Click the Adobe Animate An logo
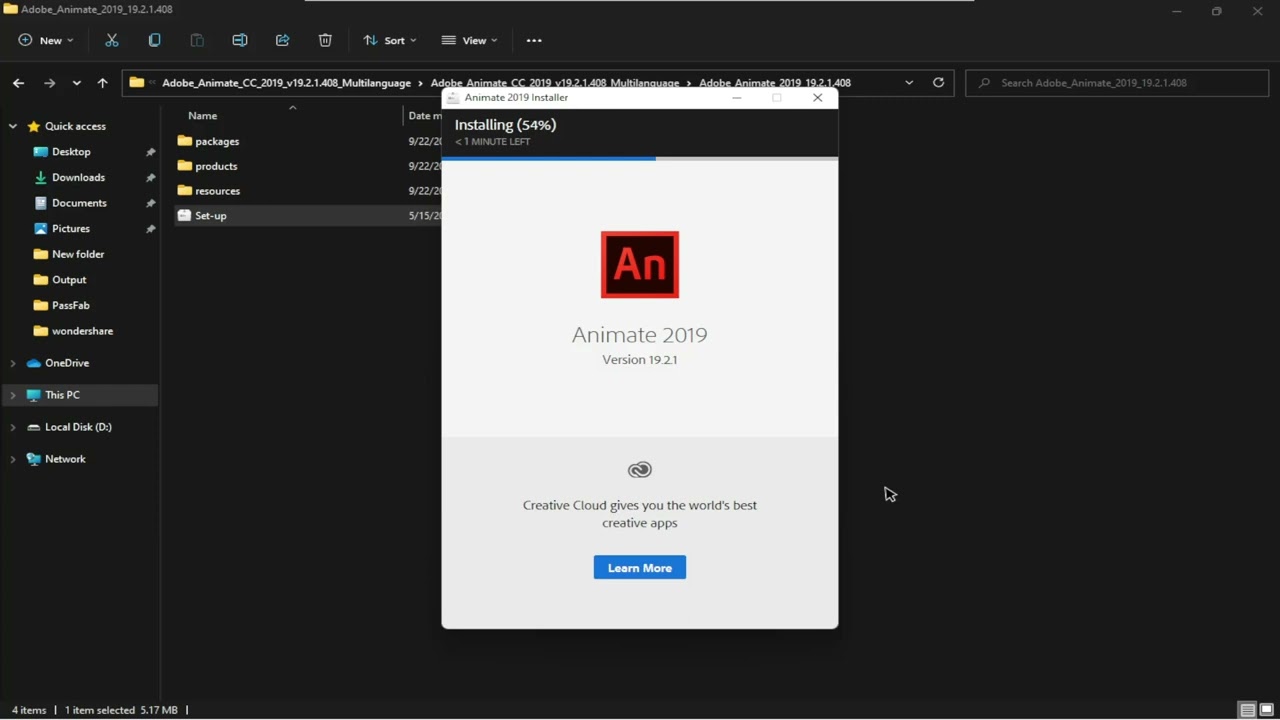This screenshot has height=720, width=1280. [640, 265]
